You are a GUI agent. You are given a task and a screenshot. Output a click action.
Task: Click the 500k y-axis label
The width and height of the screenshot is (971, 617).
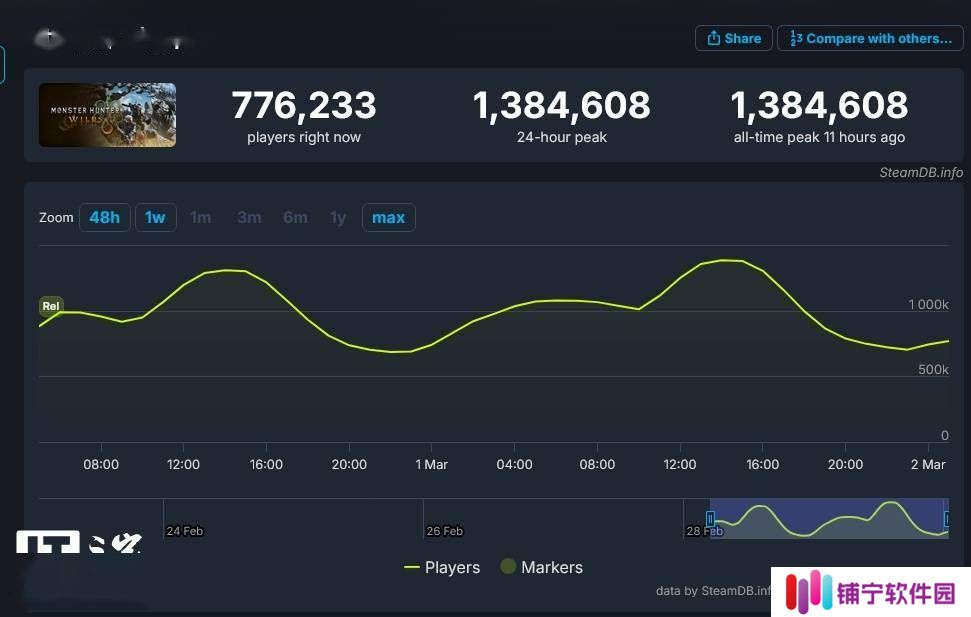(933, 370)
